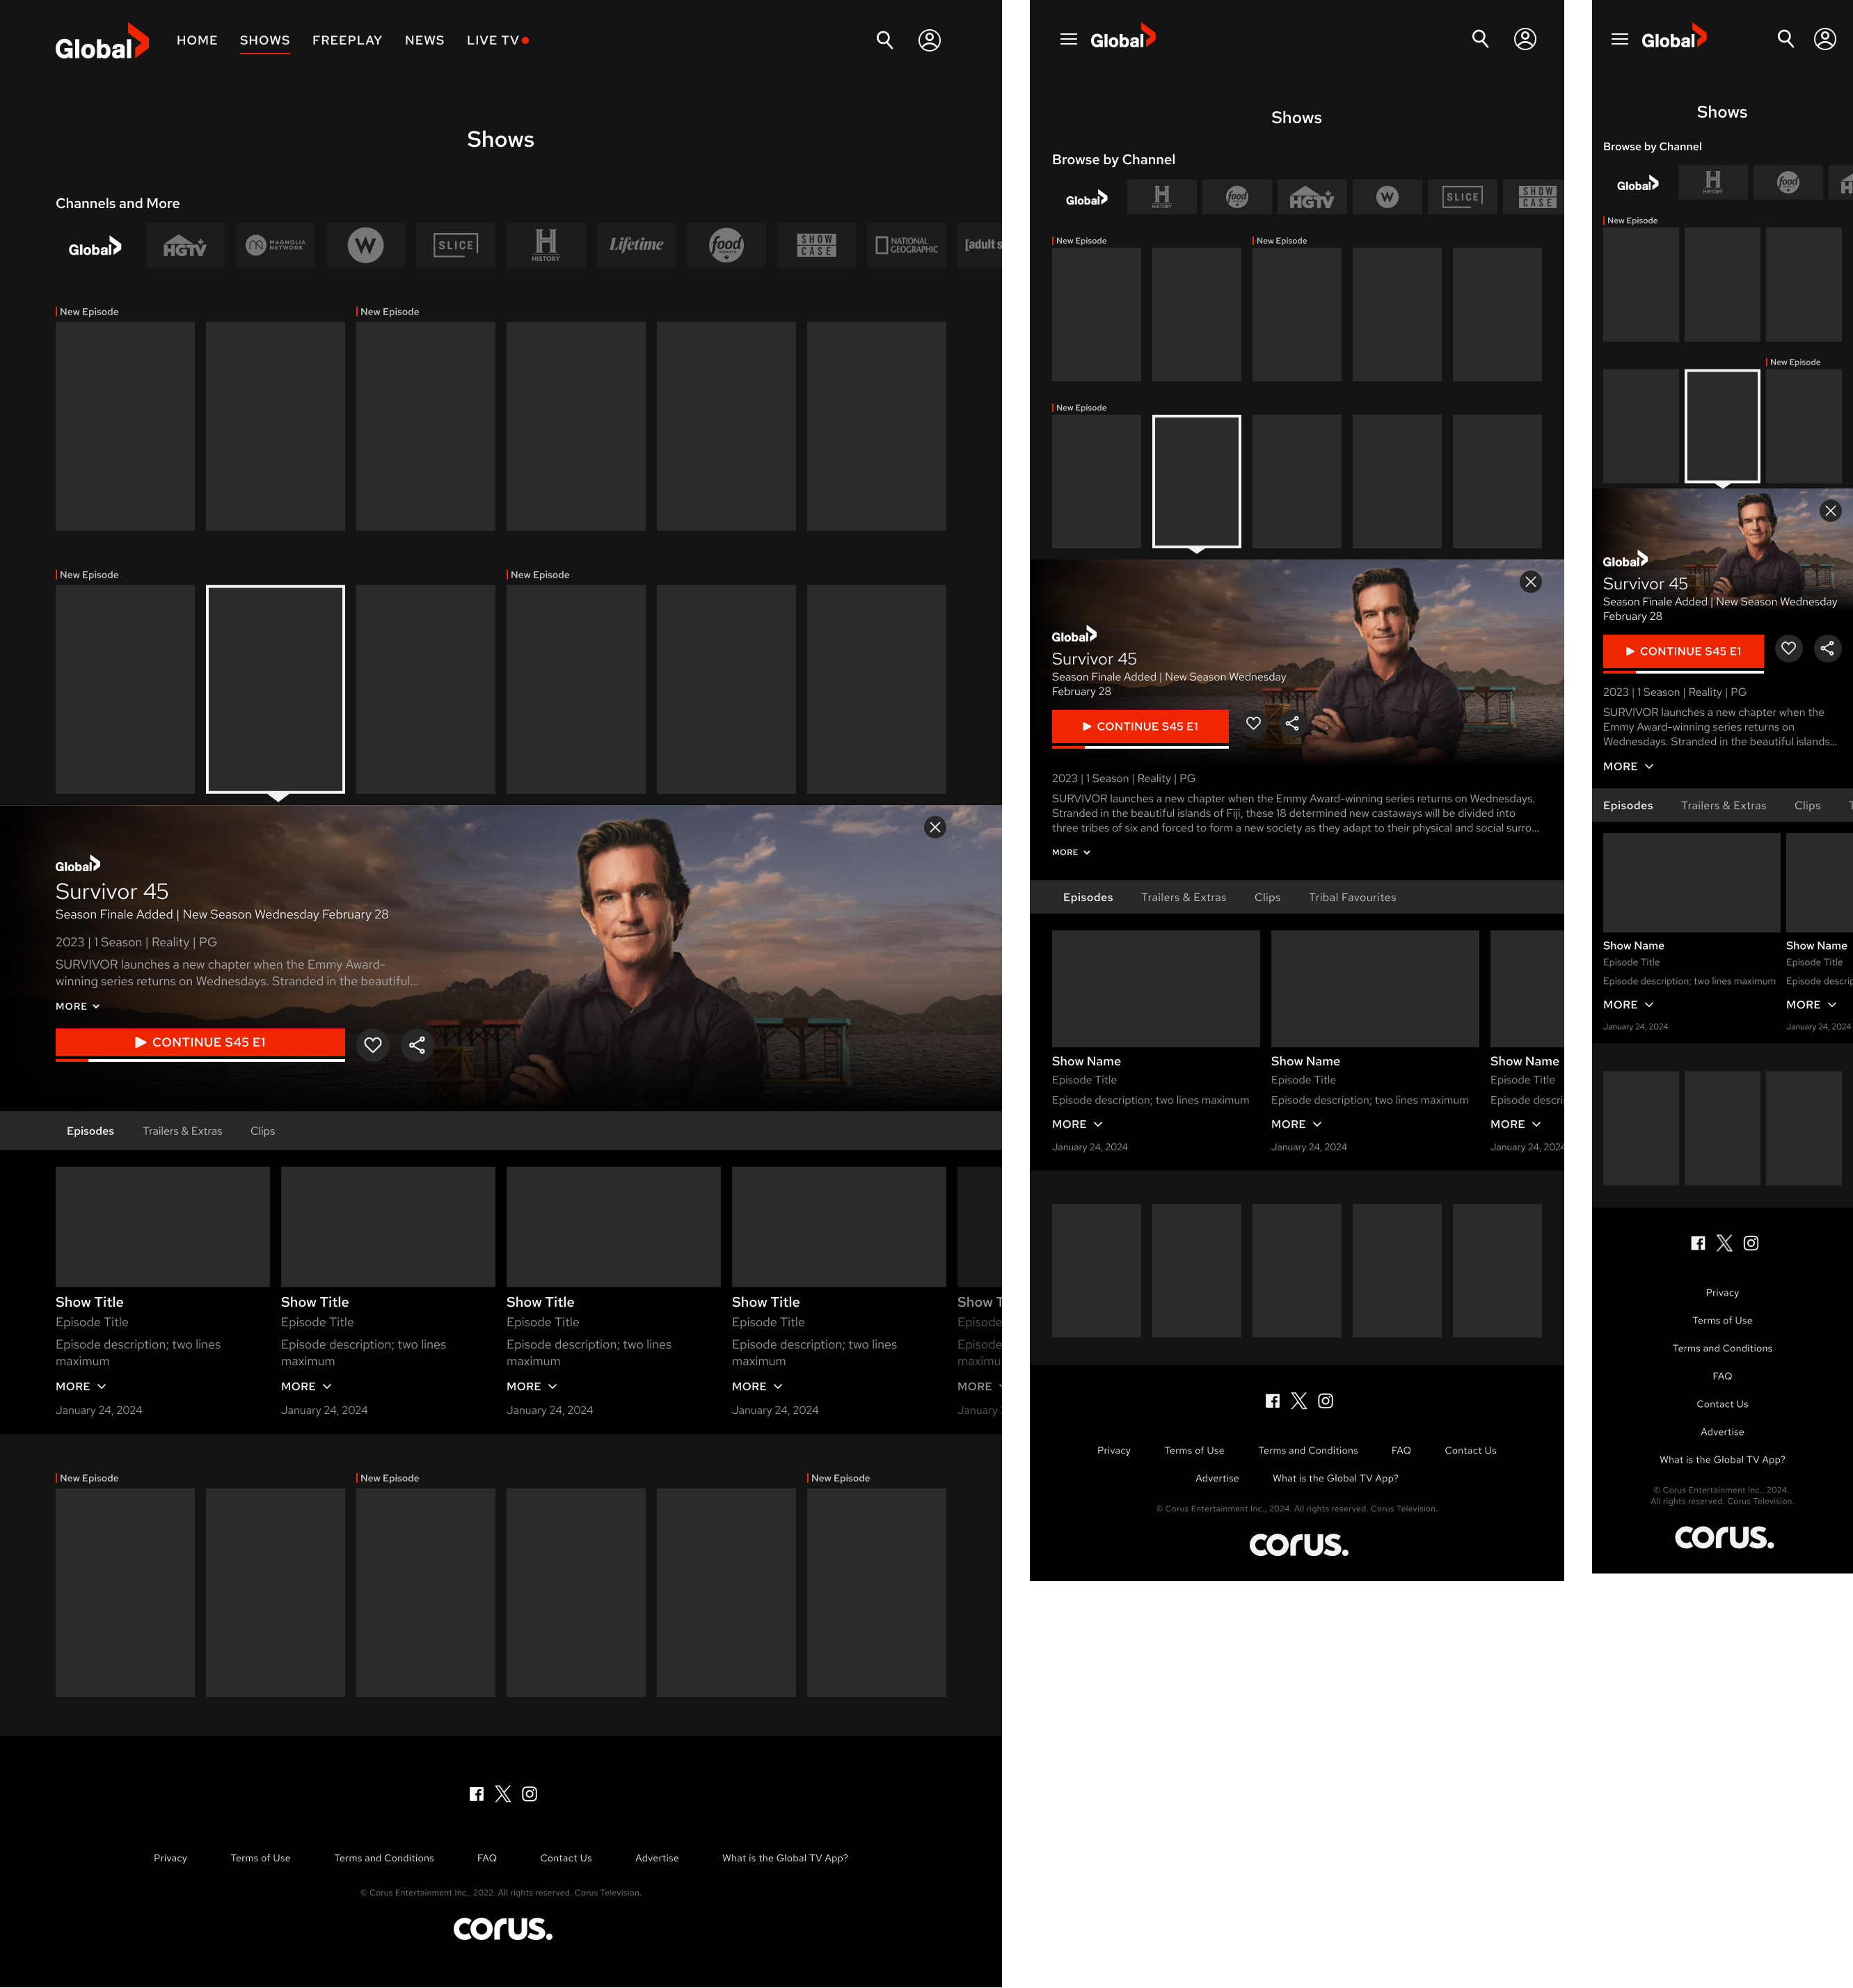Select Slice channel in desktop row
This screenshot has height=1988, width=1853.
pos(455,245)
